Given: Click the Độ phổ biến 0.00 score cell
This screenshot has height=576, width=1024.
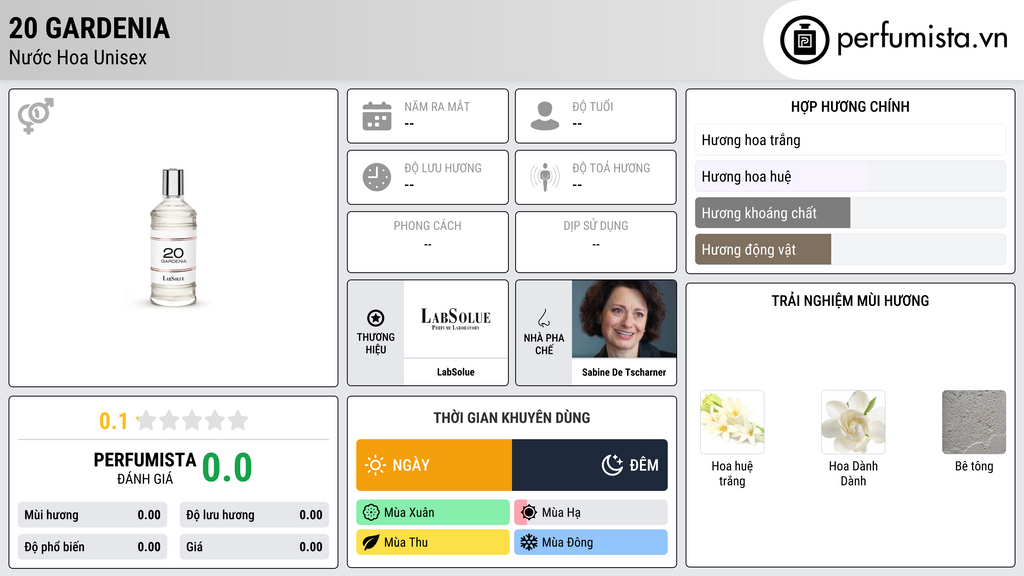Looking at the screenshot, I should click(92, 547).
